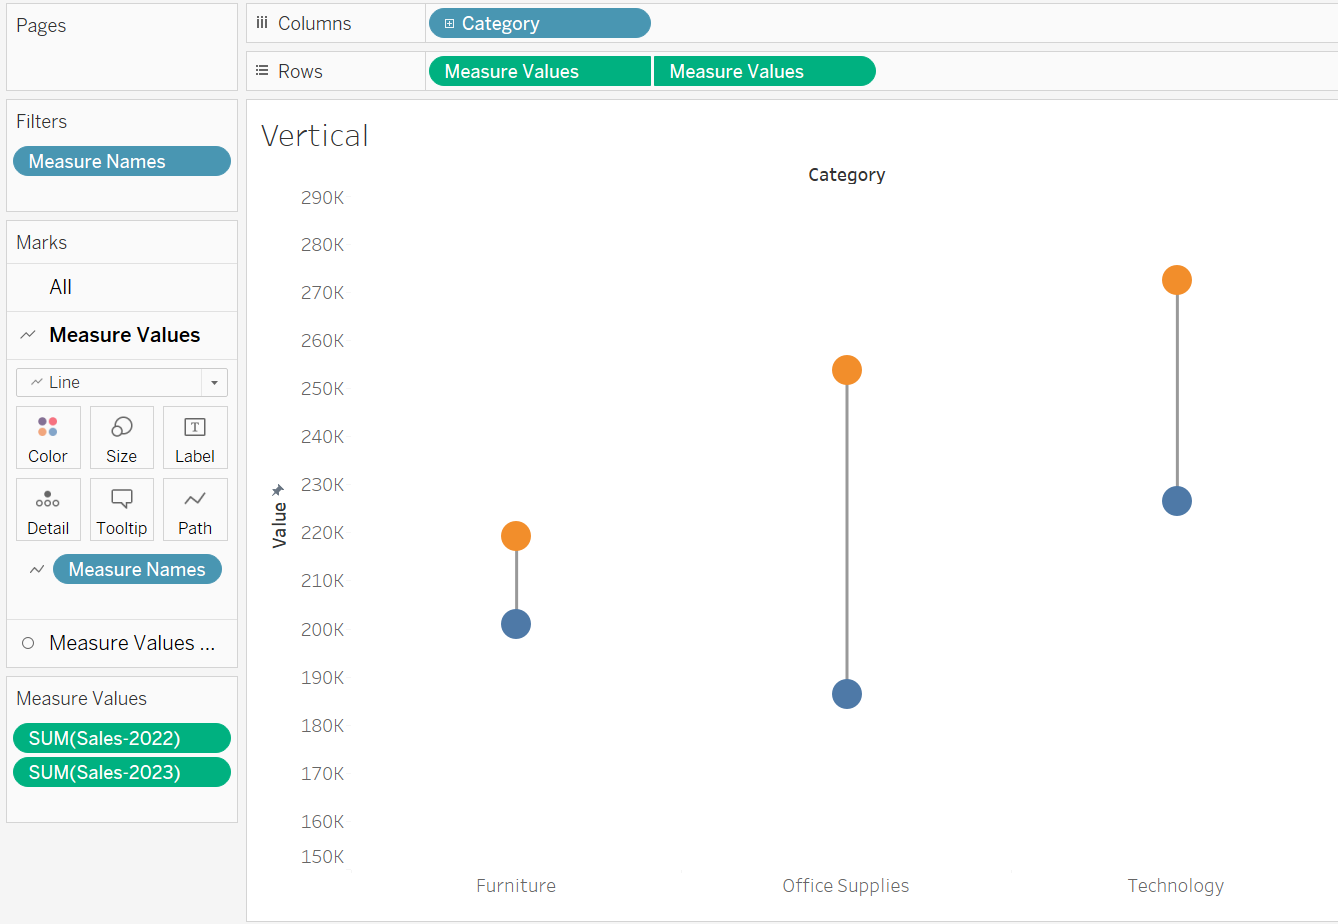
Task: Click the orange Technology mark in the chart
Action: point(1176,280)
